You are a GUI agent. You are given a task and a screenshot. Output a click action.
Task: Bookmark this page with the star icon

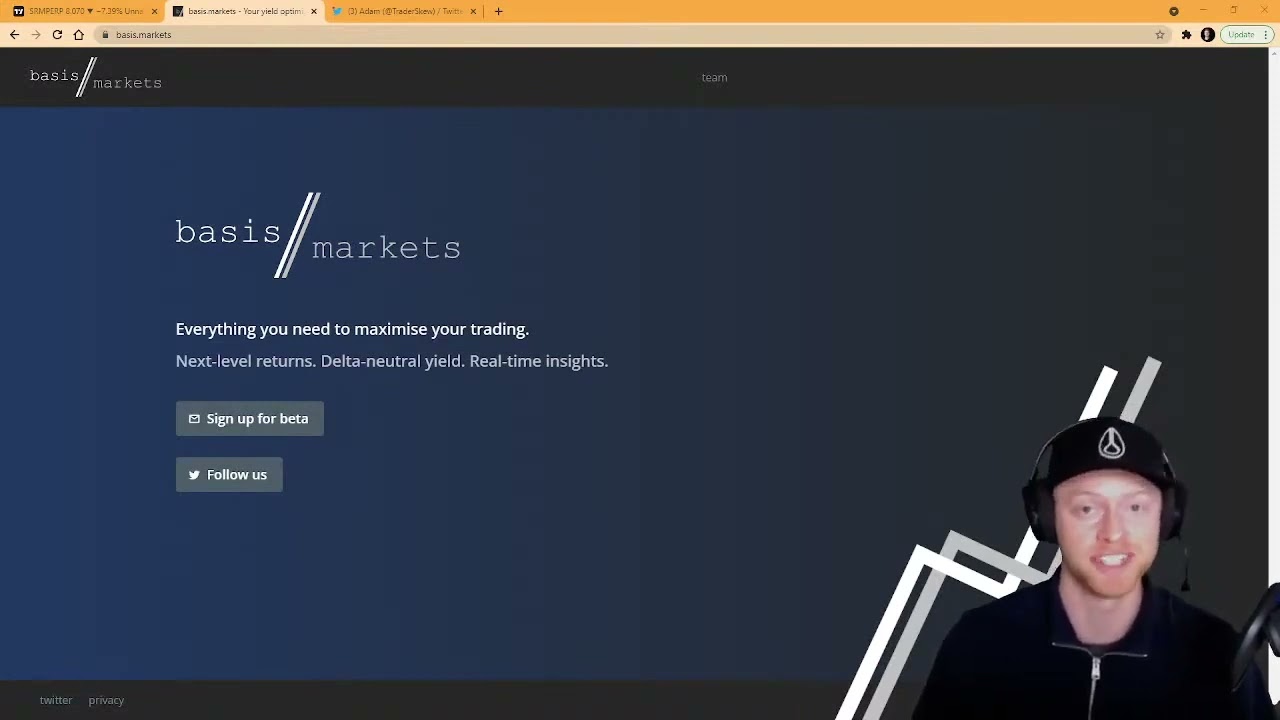pos(1160,35)
